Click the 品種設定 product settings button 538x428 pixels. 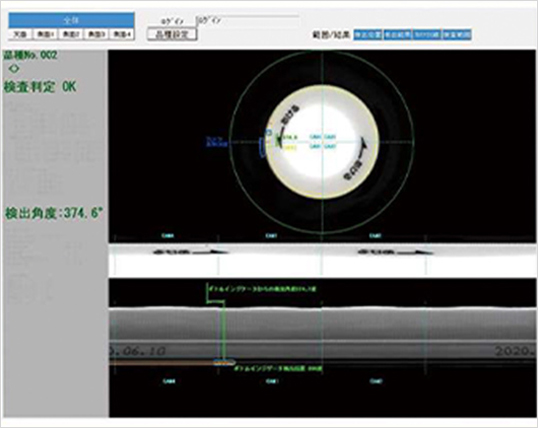click(172, 34)
